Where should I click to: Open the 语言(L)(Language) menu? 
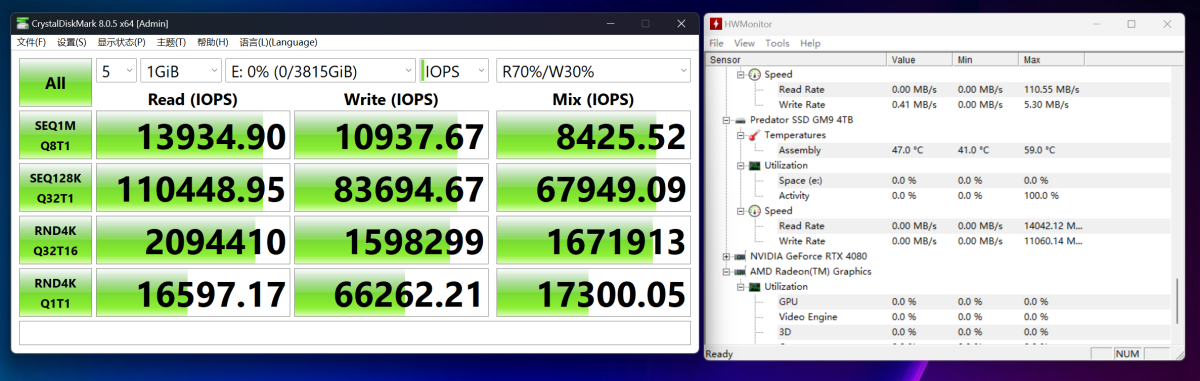pos(279,42)
